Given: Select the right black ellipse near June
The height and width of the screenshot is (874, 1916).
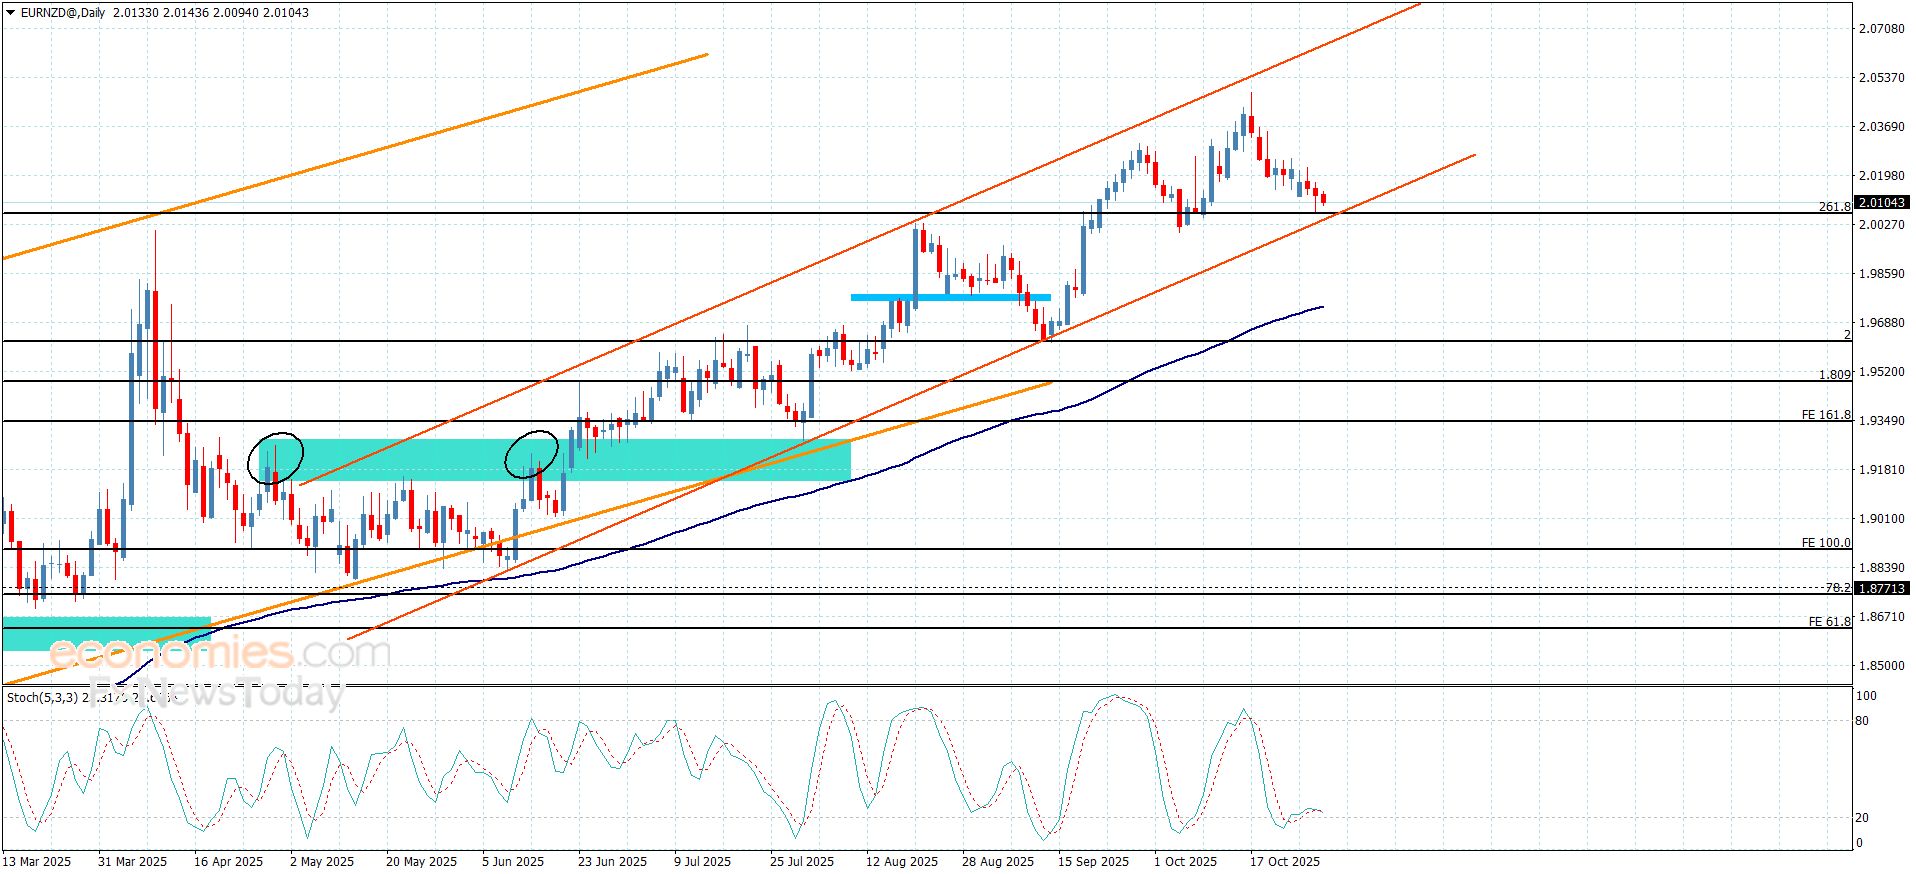Looking at the screenshot, I should tap(531, 455).
